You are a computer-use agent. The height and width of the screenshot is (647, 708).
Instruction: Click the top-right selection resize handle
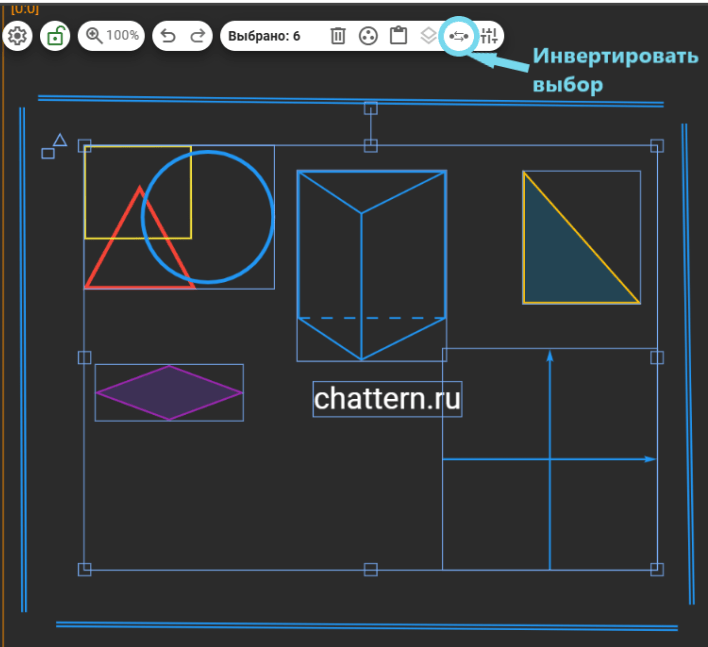coord(657,146)
